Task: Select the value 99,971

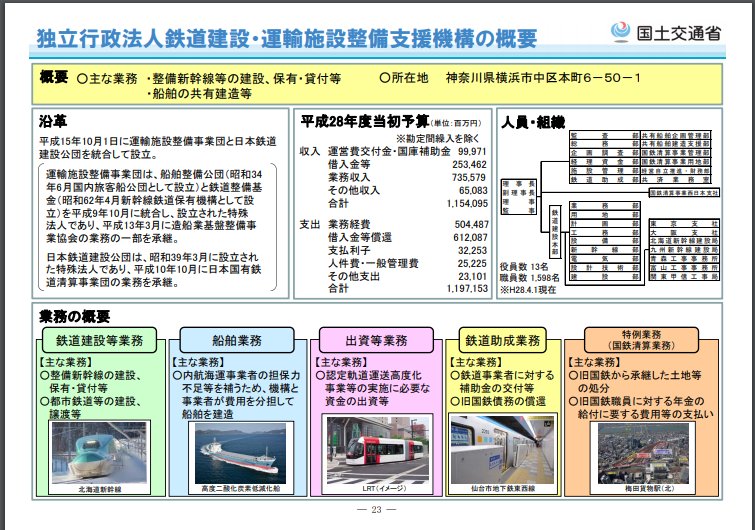Action: [472, 151]
